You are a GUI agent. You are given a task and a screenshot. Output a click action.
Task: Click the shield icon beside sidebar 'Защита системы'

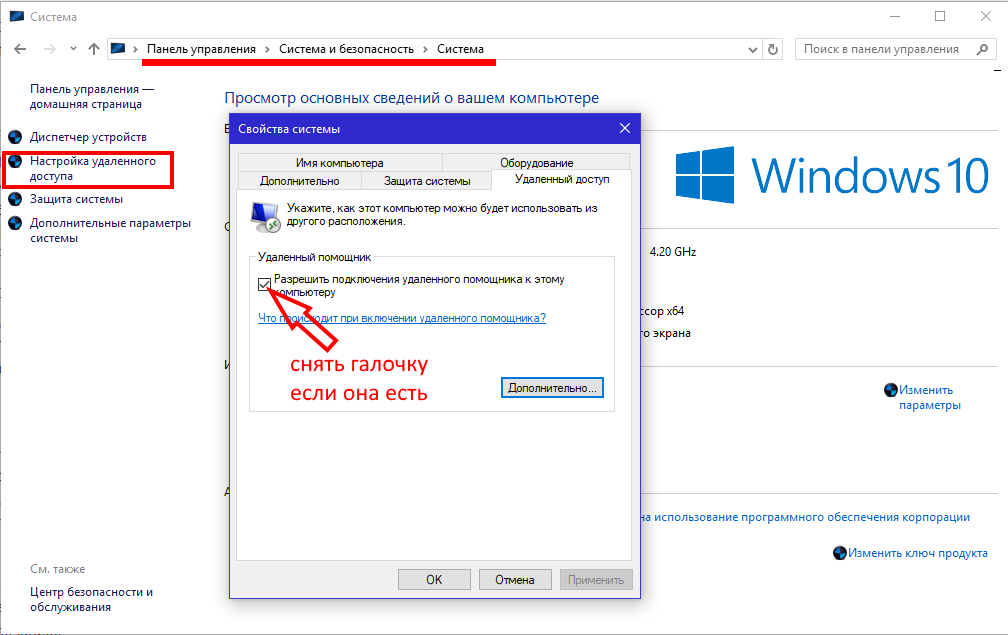click(x=15, y=199)
